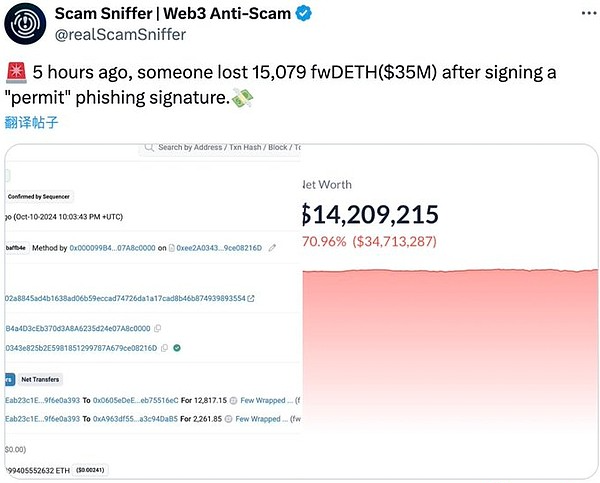The image size is (600, 483).
Task: Open @realScamSniffer handle link
Action: (x=120, y=34)
